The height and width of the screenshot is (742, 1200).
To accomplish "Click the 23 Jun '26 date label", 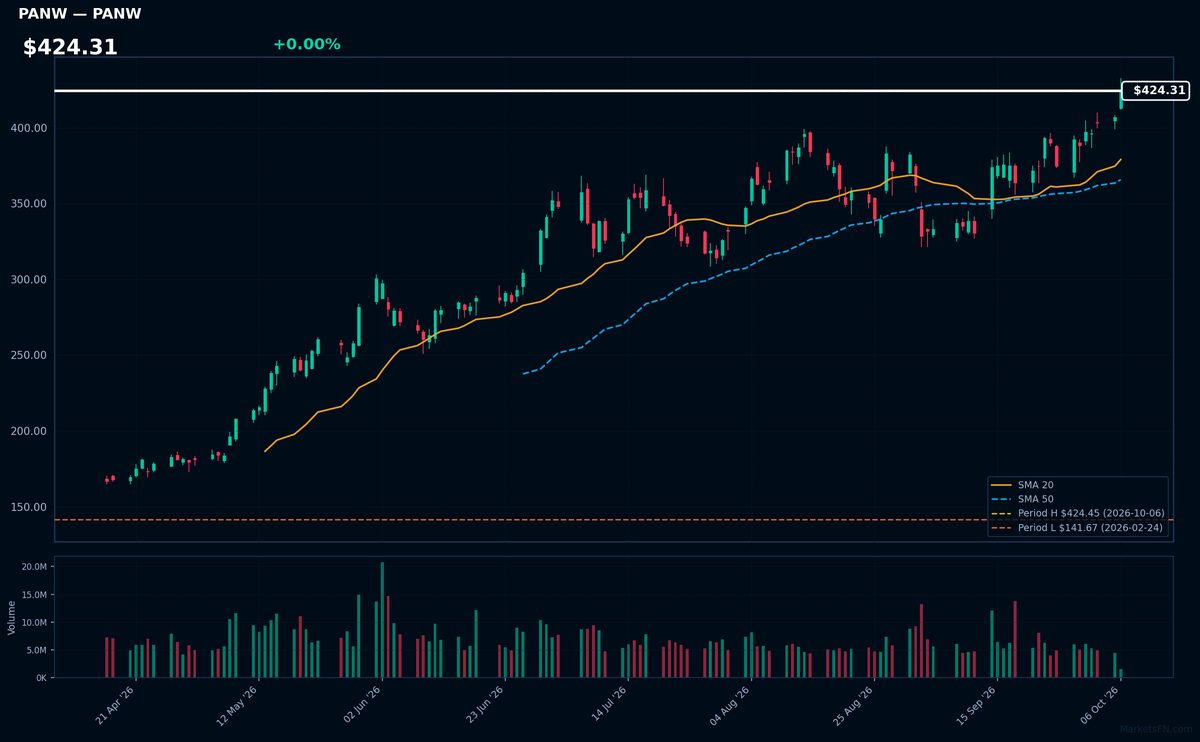I will click(x=485, y=705).
